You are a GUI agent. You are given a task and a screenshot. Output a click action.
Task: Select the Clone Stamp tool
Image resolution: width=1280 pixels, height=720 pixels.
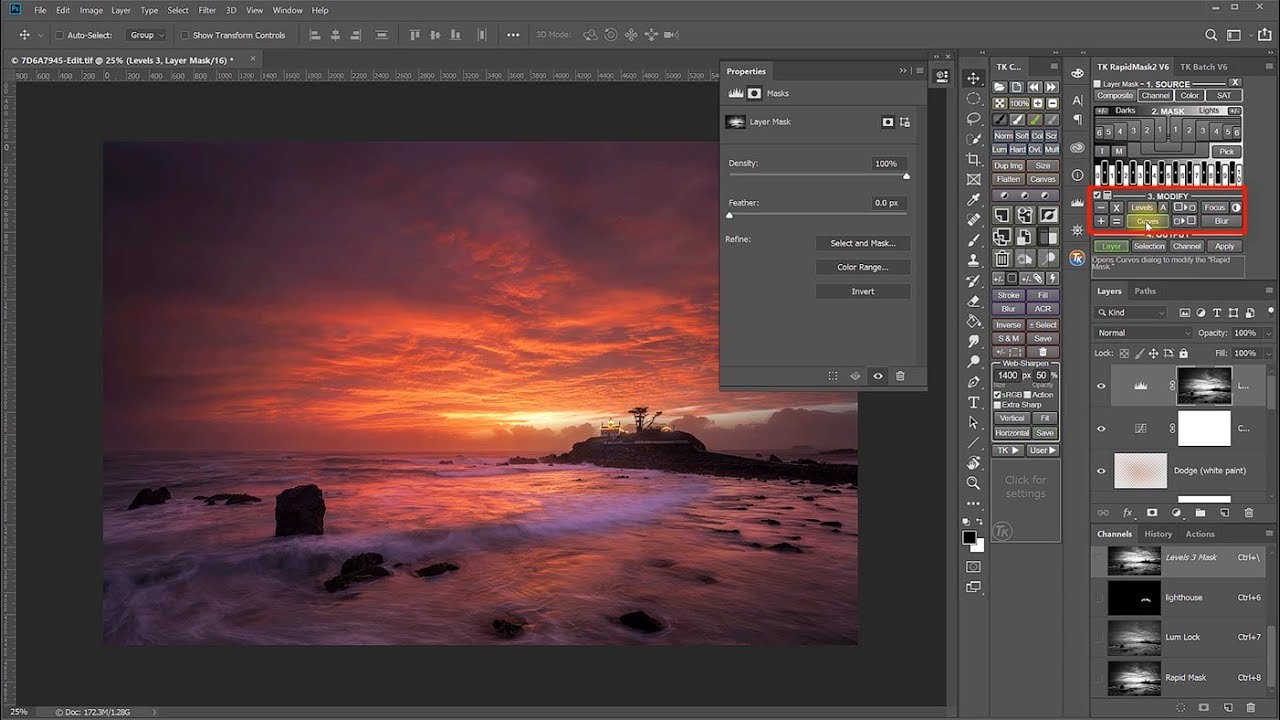(x=973, y=260)
